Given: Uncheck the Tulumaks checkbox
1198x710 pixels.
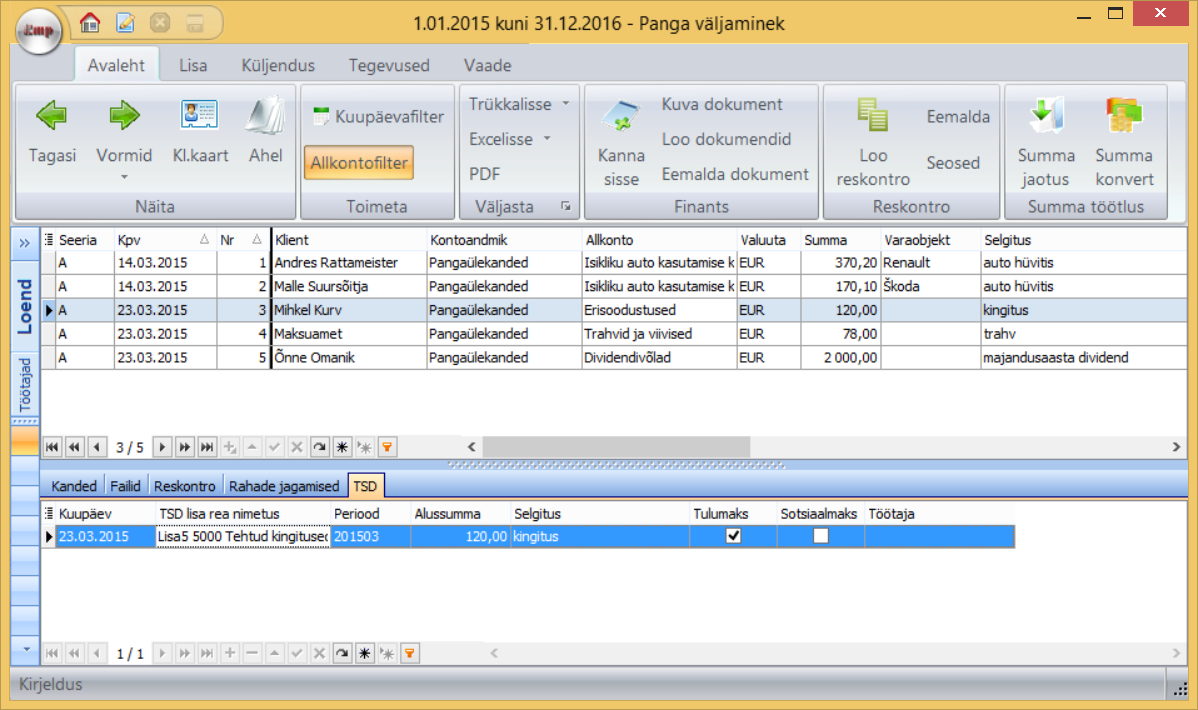Looking at the screenshot, I should 734,536.
